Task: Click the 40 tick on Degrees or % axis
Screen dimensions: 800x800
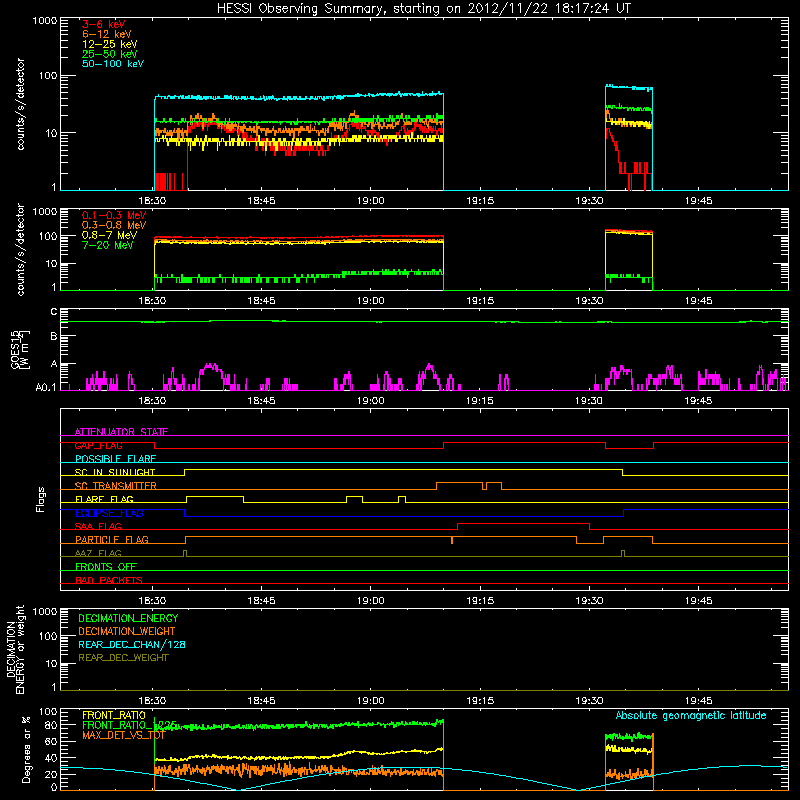Action: 52,758
